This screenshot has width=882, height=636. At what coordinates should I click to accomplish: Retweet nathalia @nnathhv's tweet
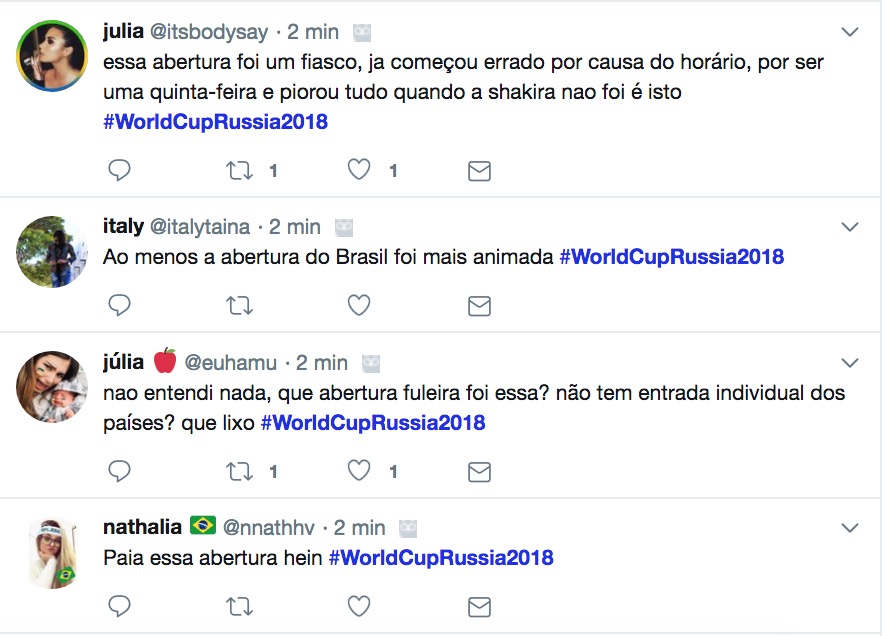point(240,605)
